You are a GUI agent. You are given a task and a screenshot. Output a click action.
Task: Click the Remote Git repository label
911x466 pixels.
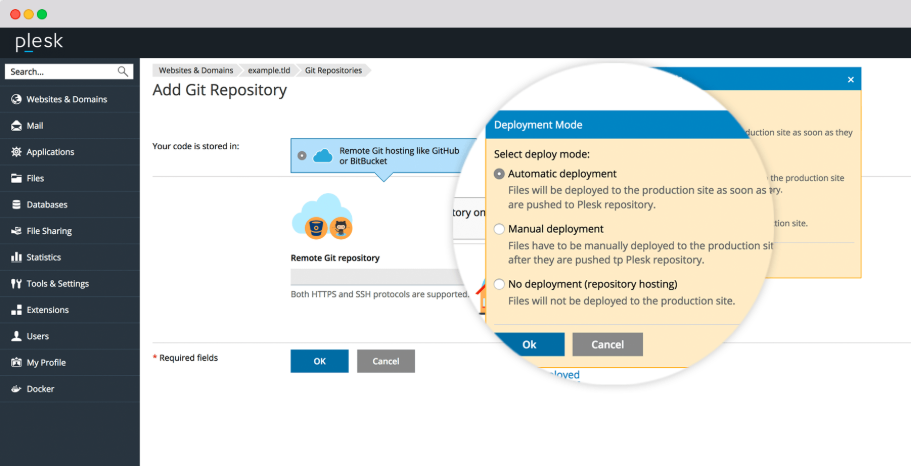pyautogui.click(x=335, y=257)
